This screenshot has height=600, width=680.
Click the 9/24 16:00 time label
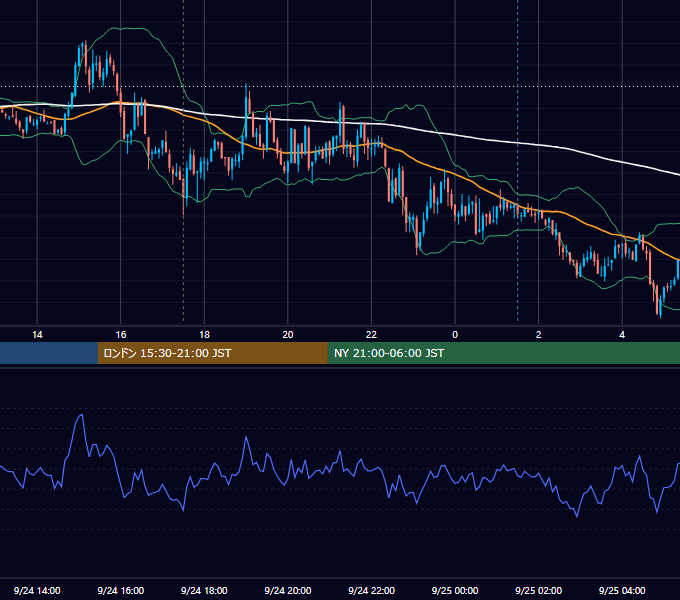(121, 590)
